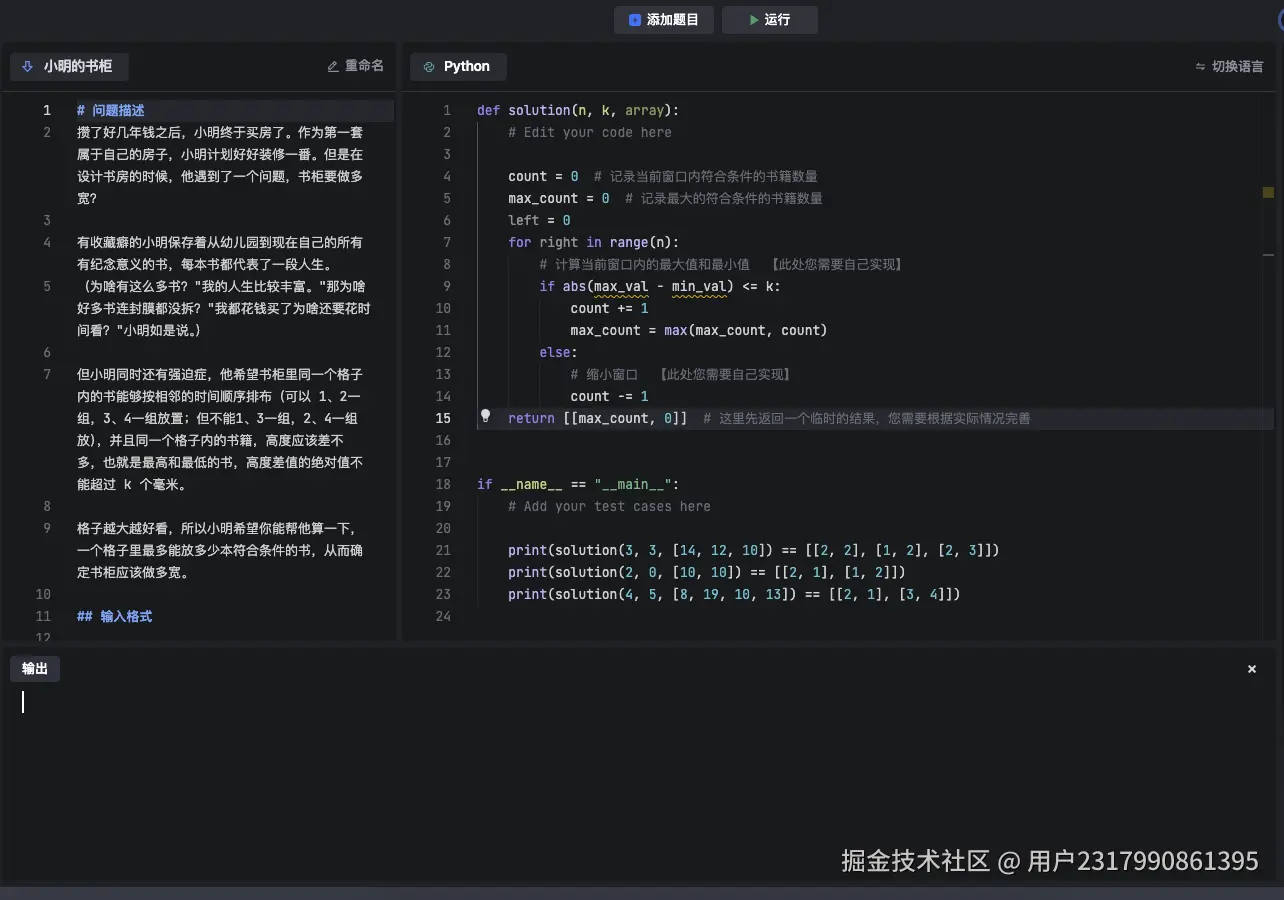Click the swap-arrows icon next to 切换语言
Screen dimensions: 1284x900
1202,66
